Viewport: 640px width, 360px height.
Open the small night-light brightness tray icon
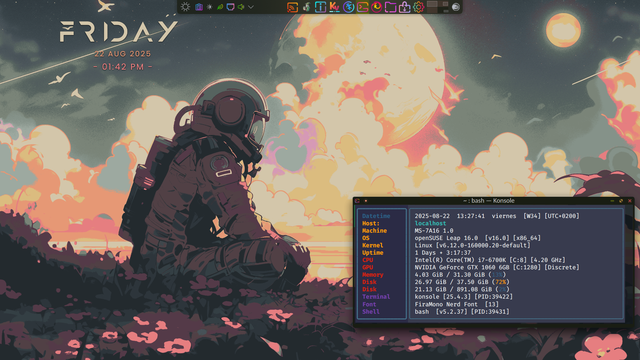[209, 7]
